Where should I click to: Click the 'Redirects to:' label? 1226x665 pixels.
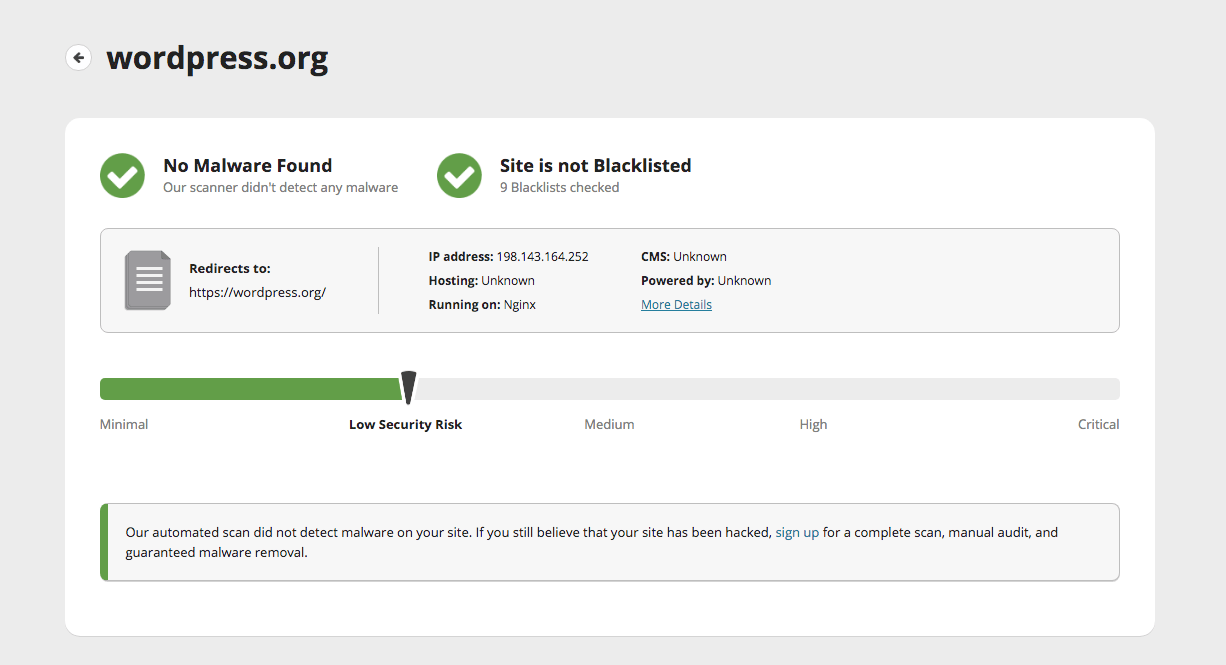pyautogui.click(x=229, y=269)
